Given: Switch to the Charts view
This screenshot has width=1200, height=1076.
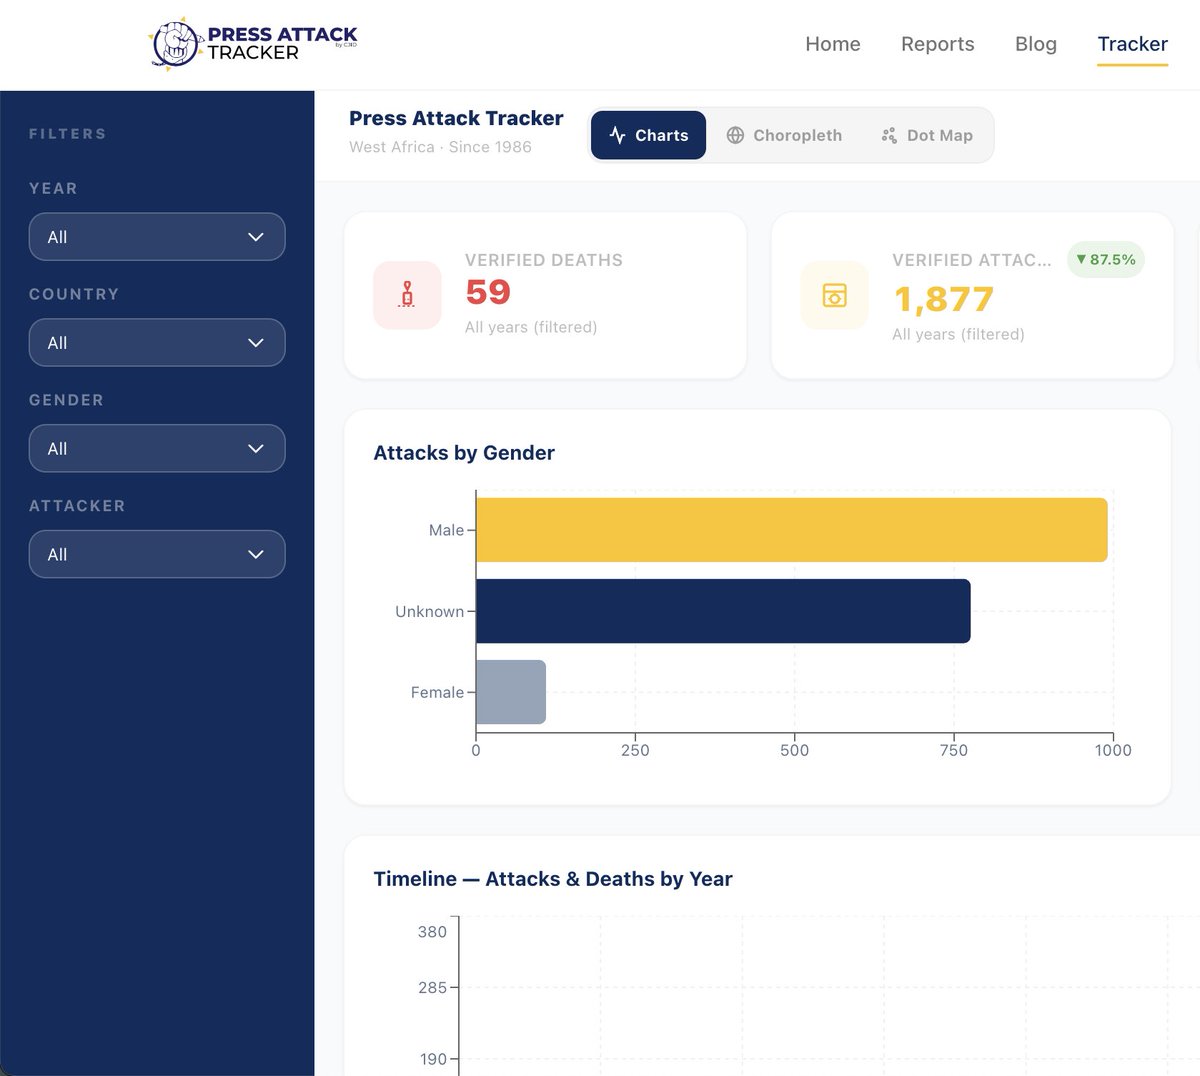Looking at the screenshot, I should coord(648,135).
